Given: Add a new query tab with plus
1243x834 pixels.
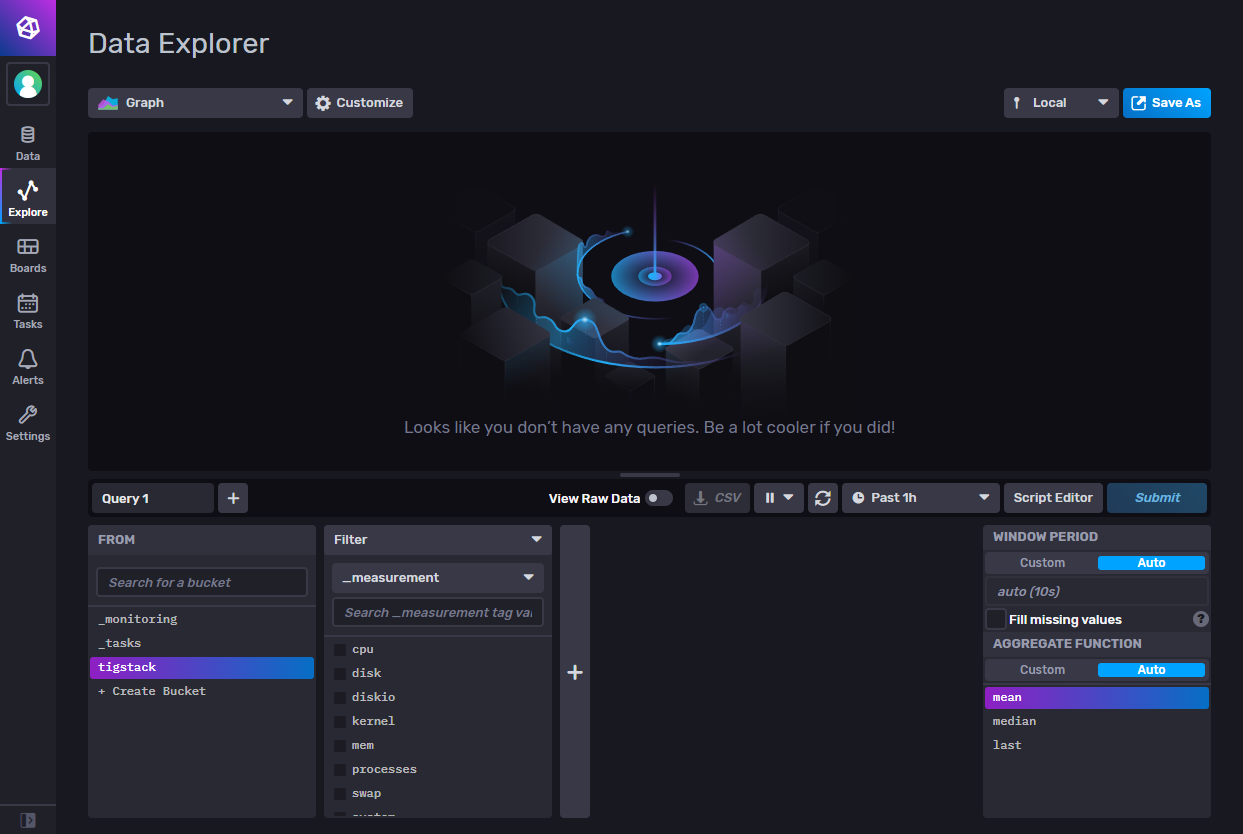Looking at the screenshot, I should pos(233,498).
